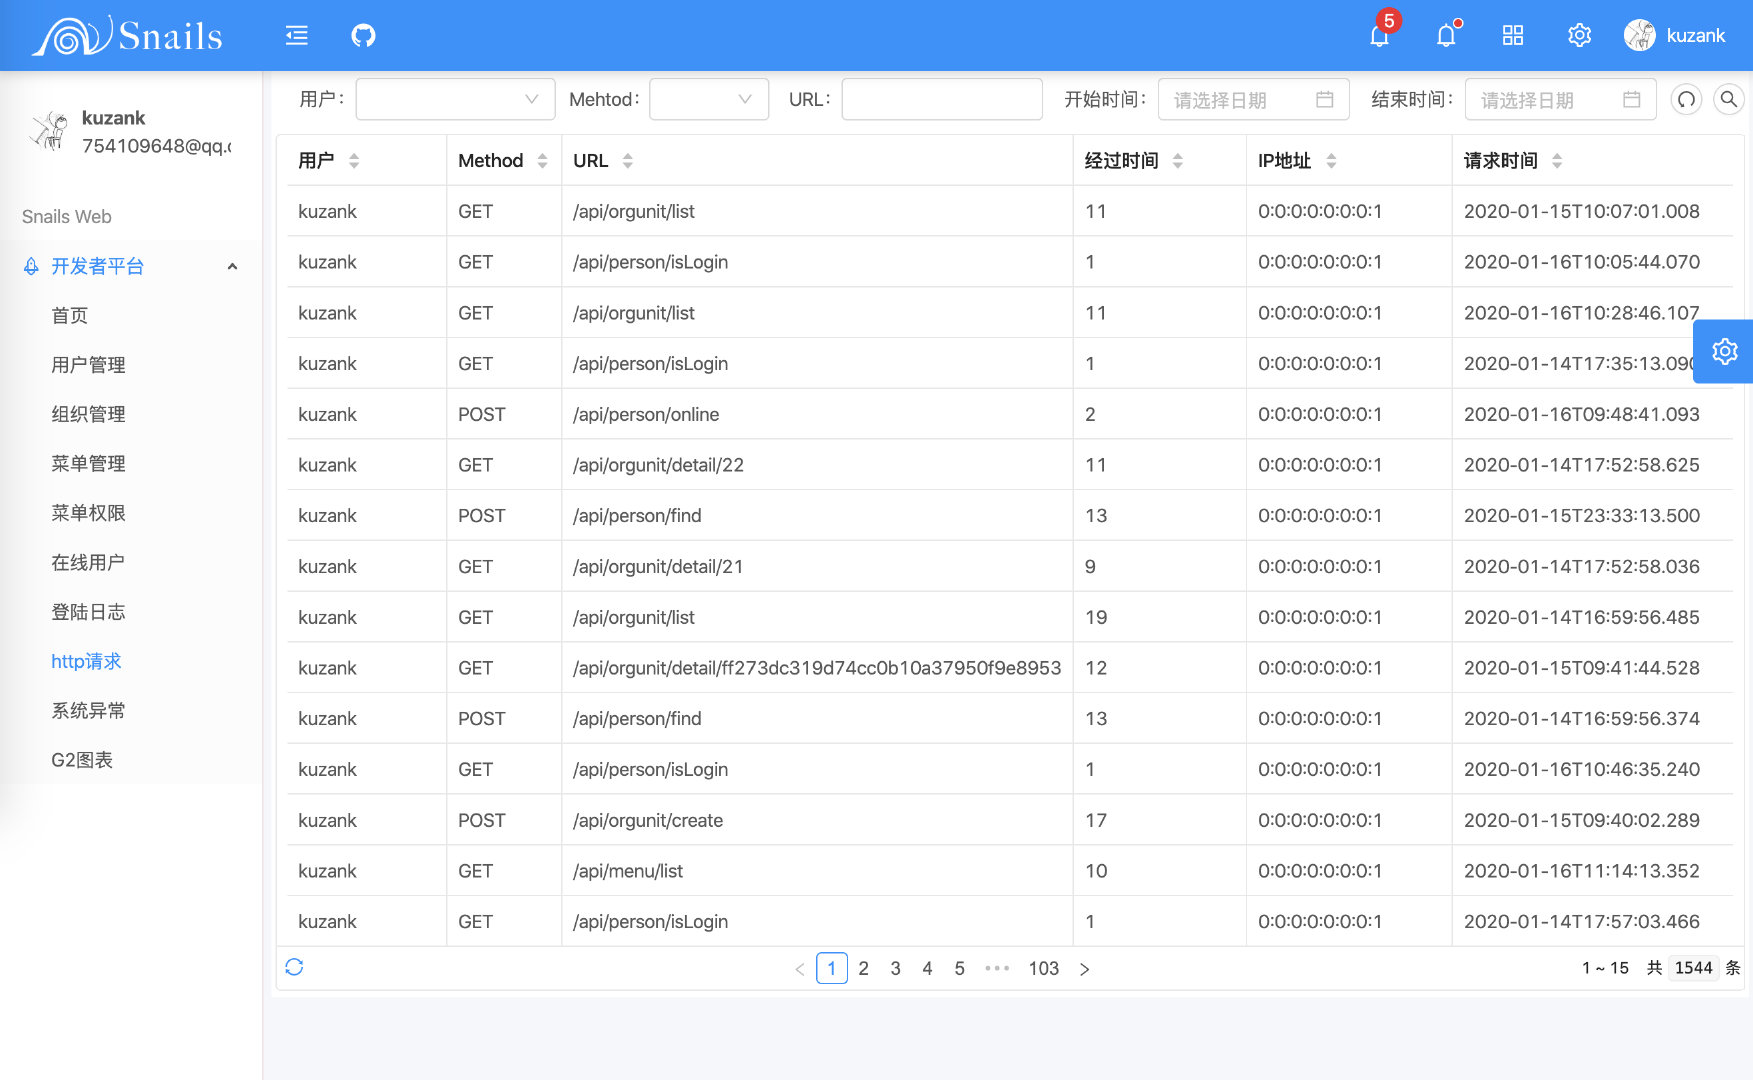Viewport: 1753px width, 1080px height.
Task: Click the sidebar email 754109648@qq
Action: [156, 146]
